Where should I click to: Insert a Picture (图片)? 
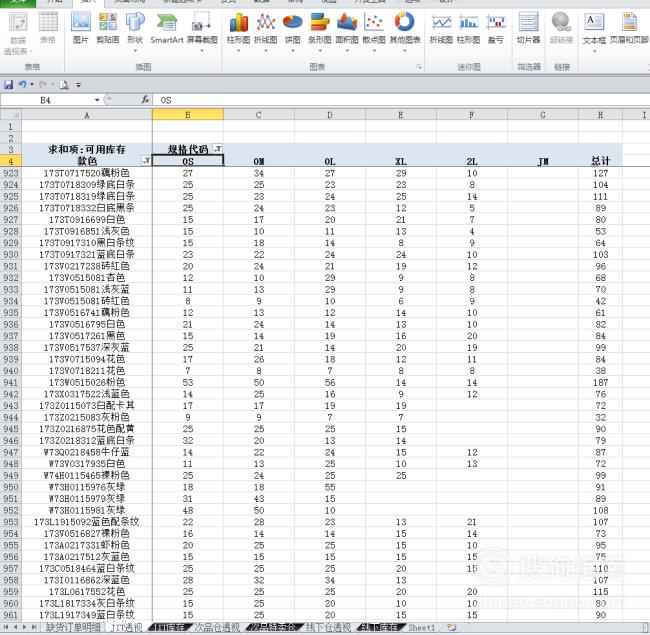80,27
